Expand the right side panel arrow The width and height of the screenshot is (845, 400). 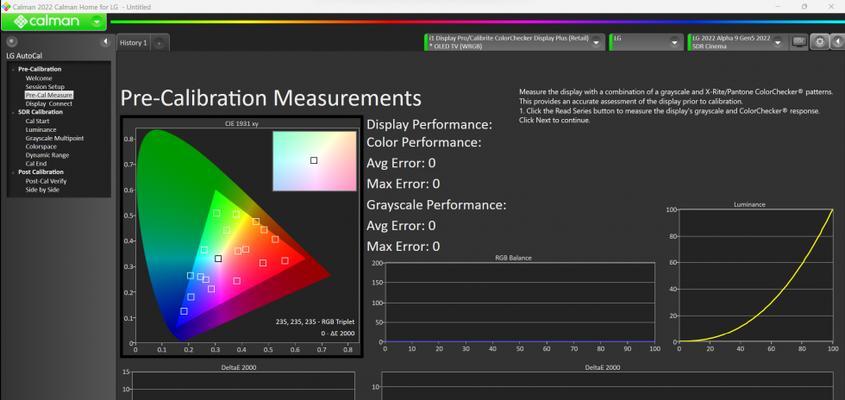(838, 42)
